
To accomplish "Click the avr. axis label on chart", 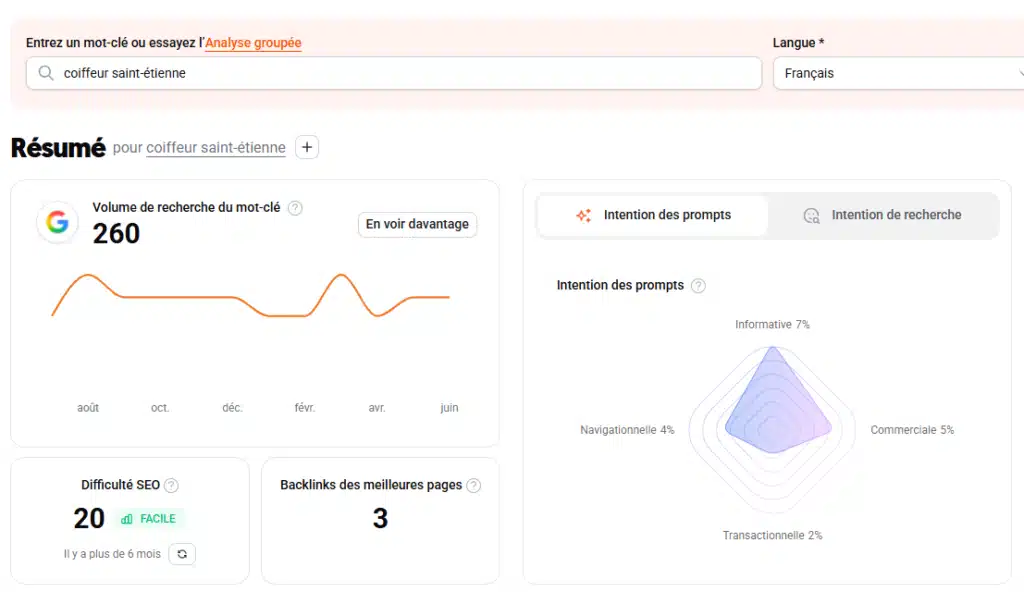I will point(377,407).
